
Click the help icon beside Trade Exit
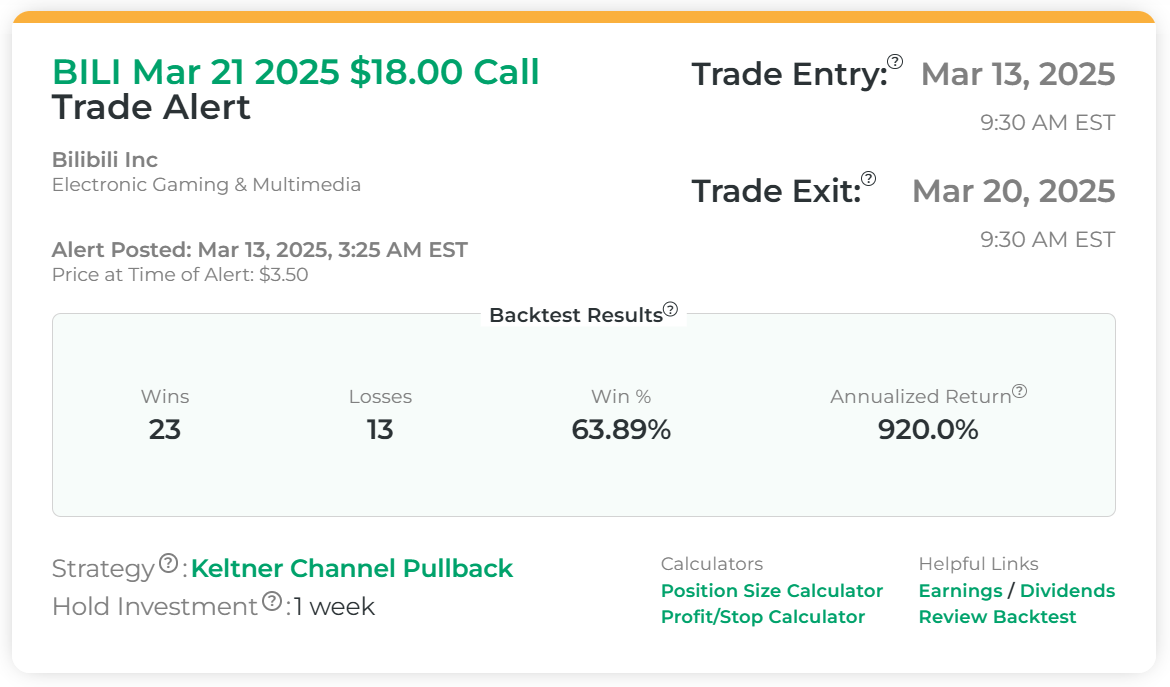point(868,179)
